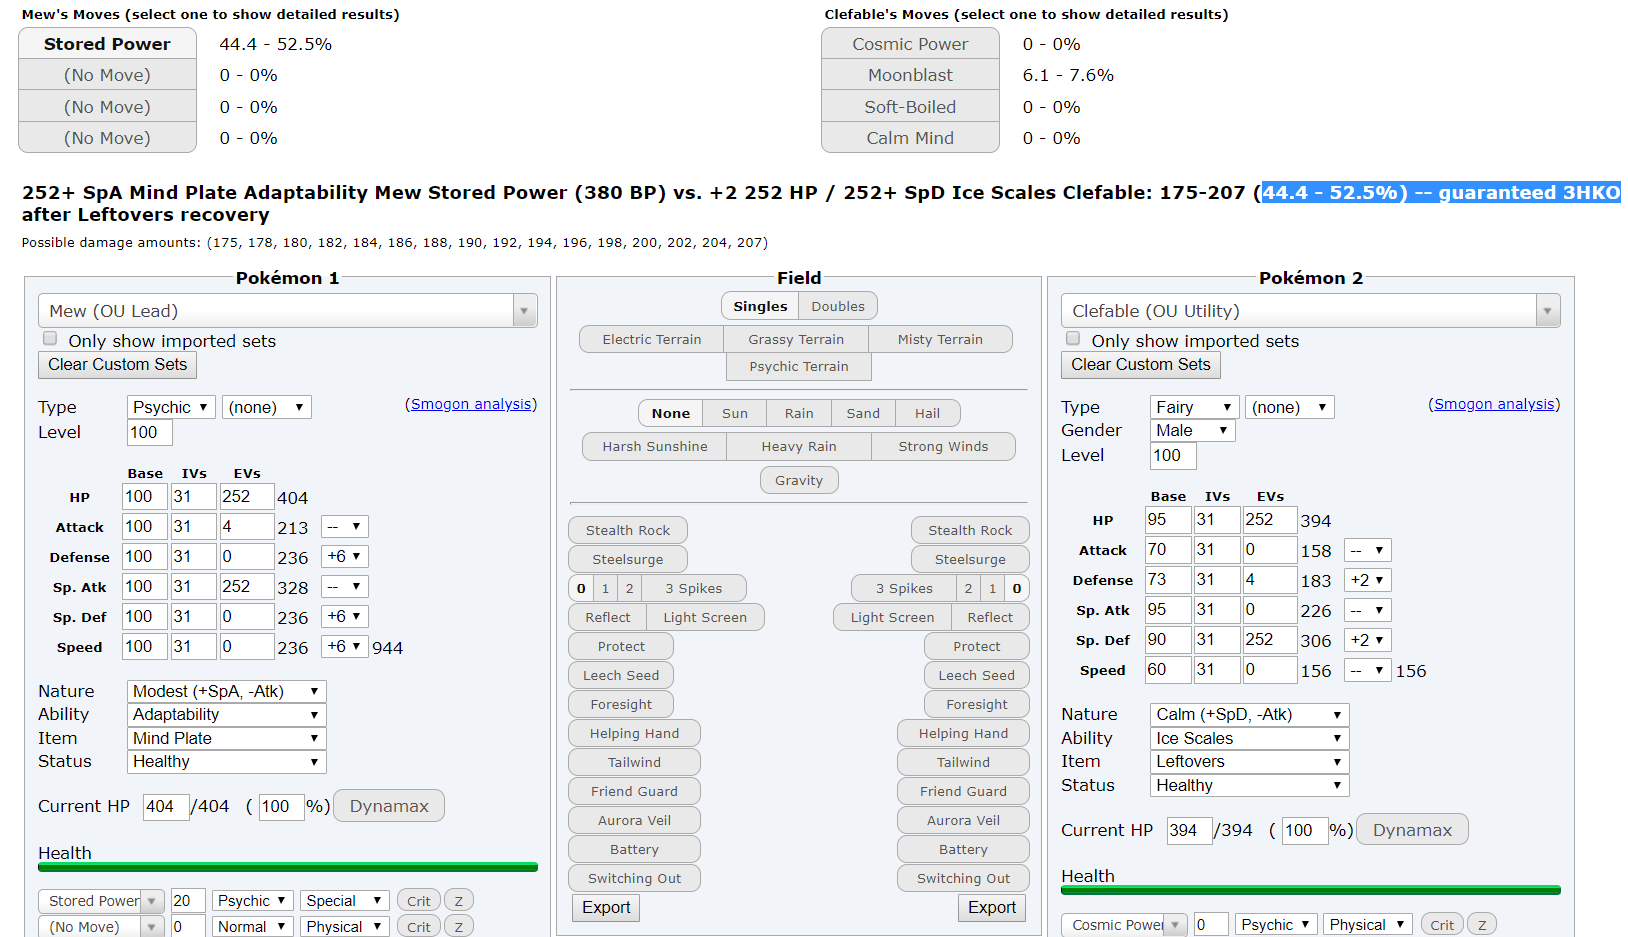The height and width of the screenshot is (937, 1628).
Task: Change Stored Power category from Special
Action: [345, 901]
